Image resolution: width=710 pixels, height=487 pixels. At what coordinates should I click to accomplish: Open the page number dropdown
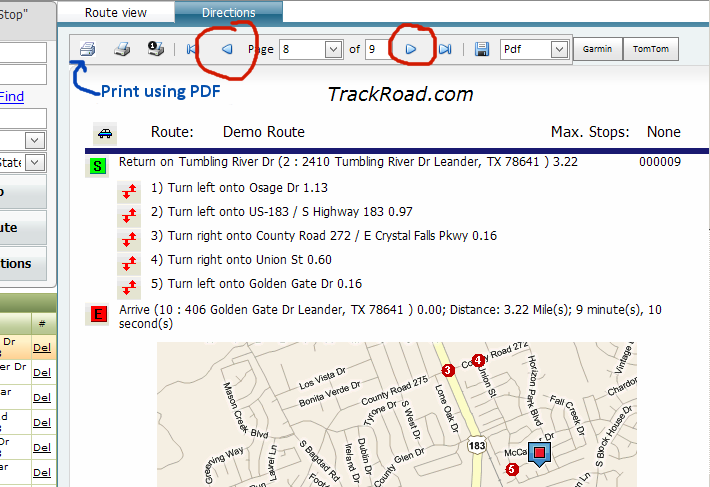(x=333, y=49)
